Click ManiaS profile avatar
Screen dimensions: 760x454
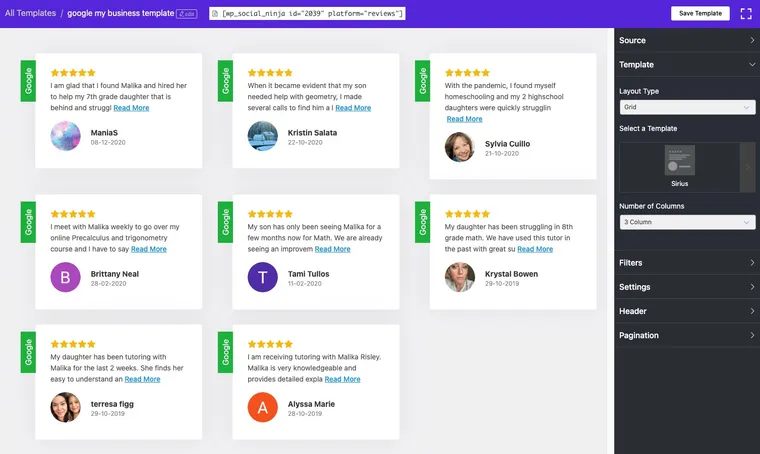65,136
